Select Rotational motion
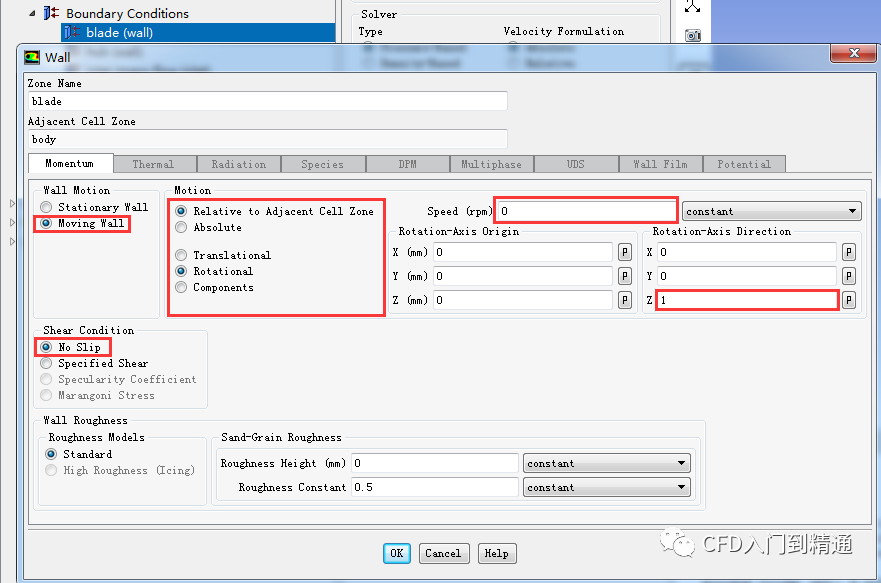The height and width of the screenshot is (583, 881). (x=181, y=271)
